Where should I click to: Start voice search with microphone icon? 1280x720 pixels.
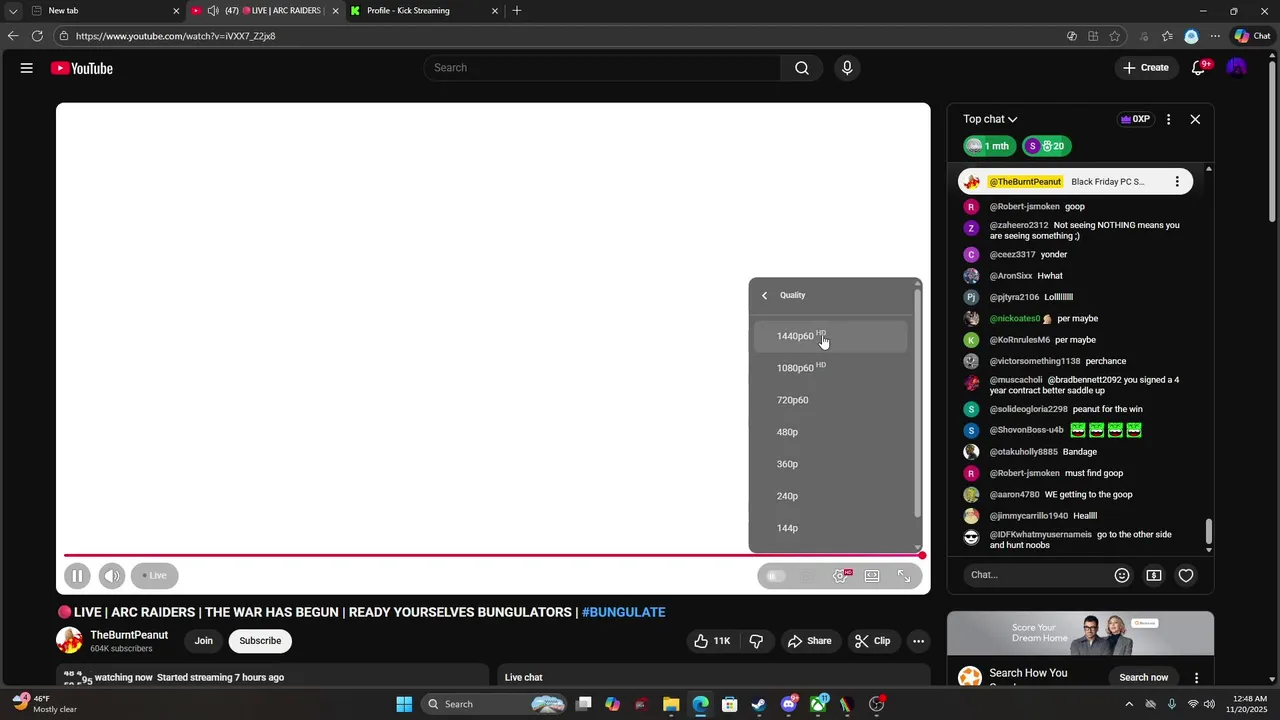[847, 68]
